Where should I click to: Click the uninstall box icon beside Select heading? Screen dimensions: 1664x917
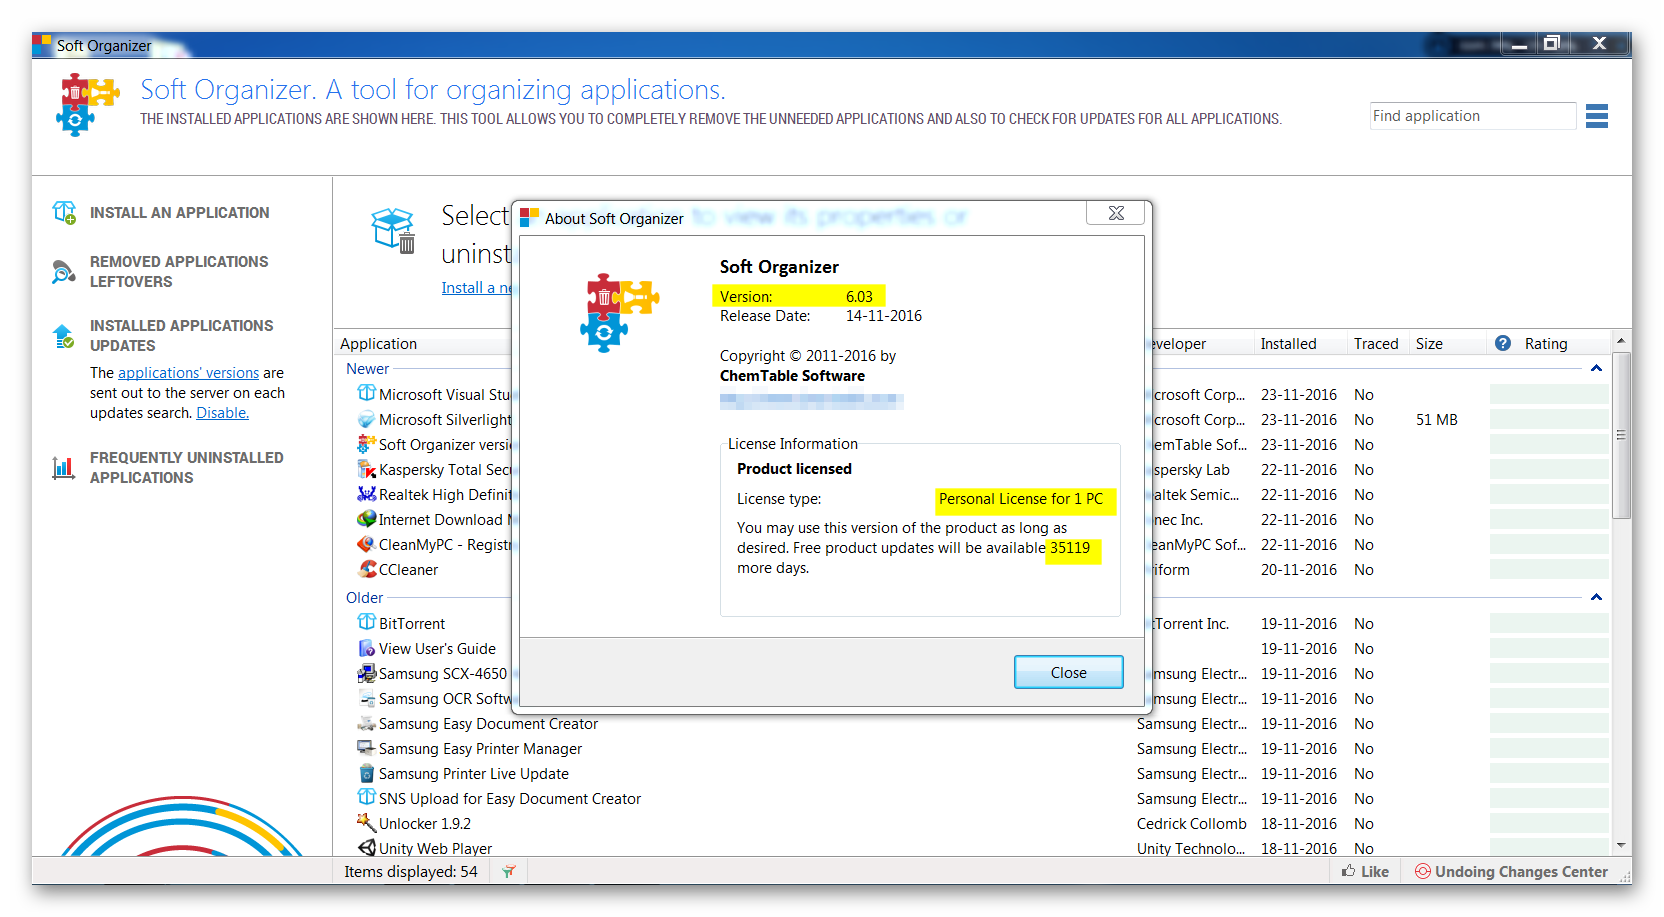(x=394, y=231)
